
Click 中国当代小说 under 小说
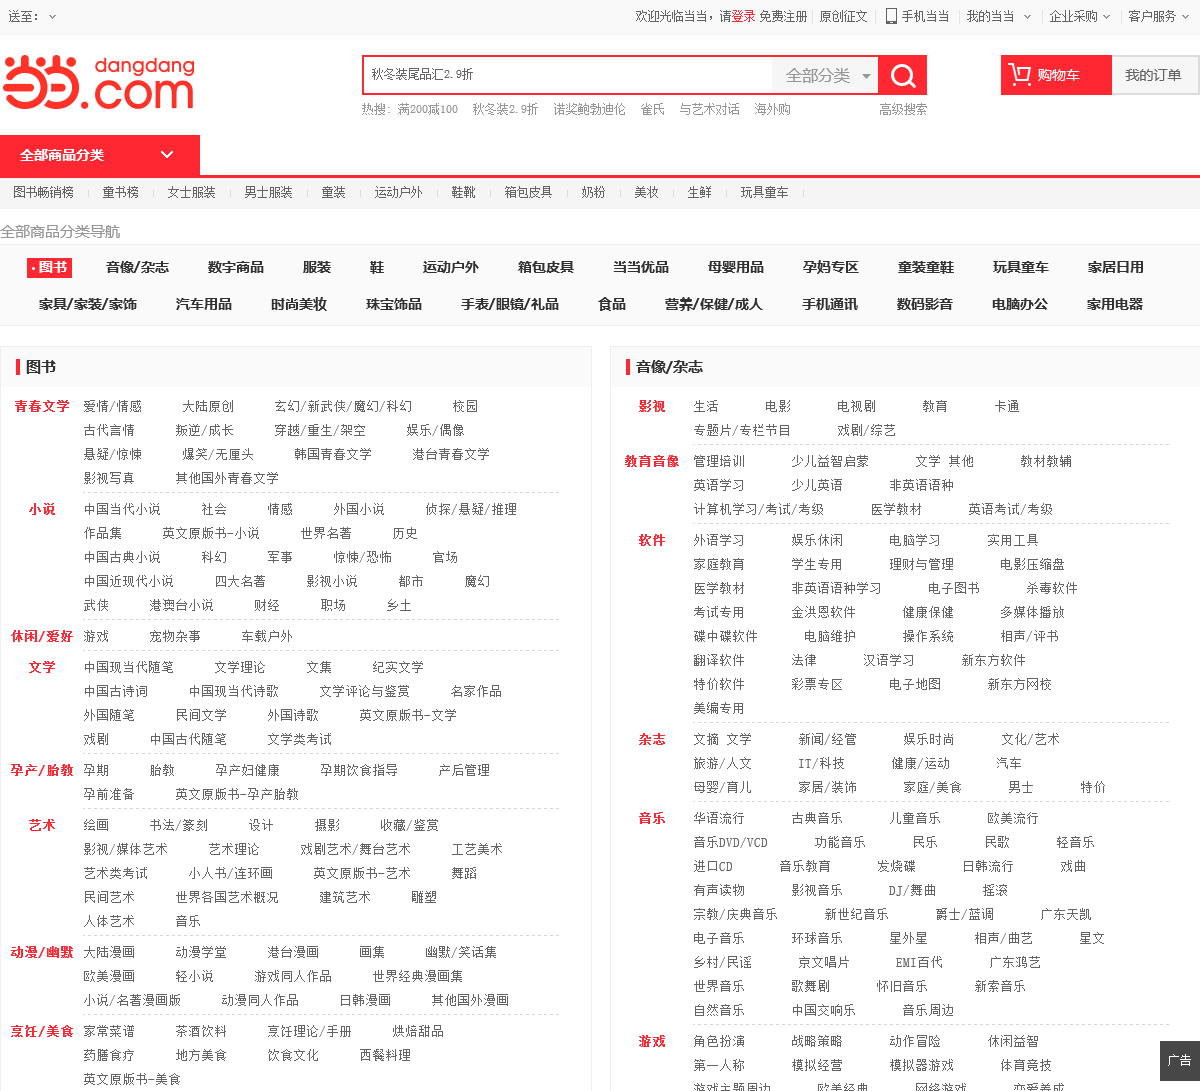click(122, 509)
